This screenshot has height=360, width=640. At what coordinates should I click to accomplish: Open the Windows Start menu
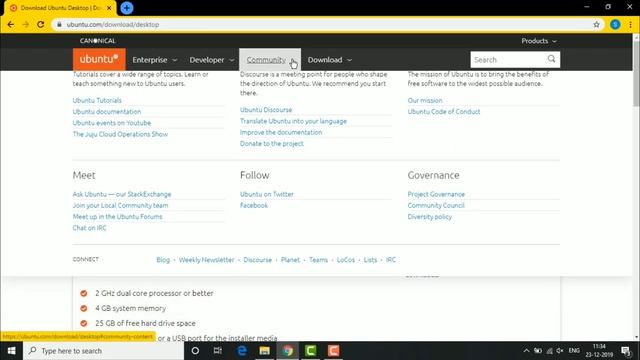[11, 351]
